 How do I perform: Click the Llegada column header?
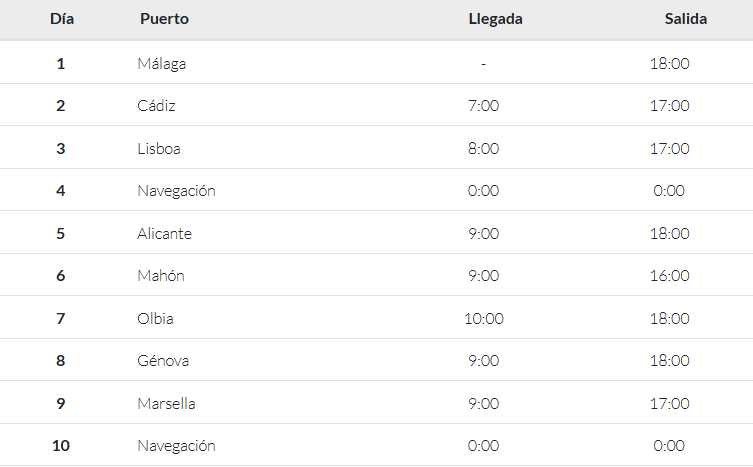495,19
